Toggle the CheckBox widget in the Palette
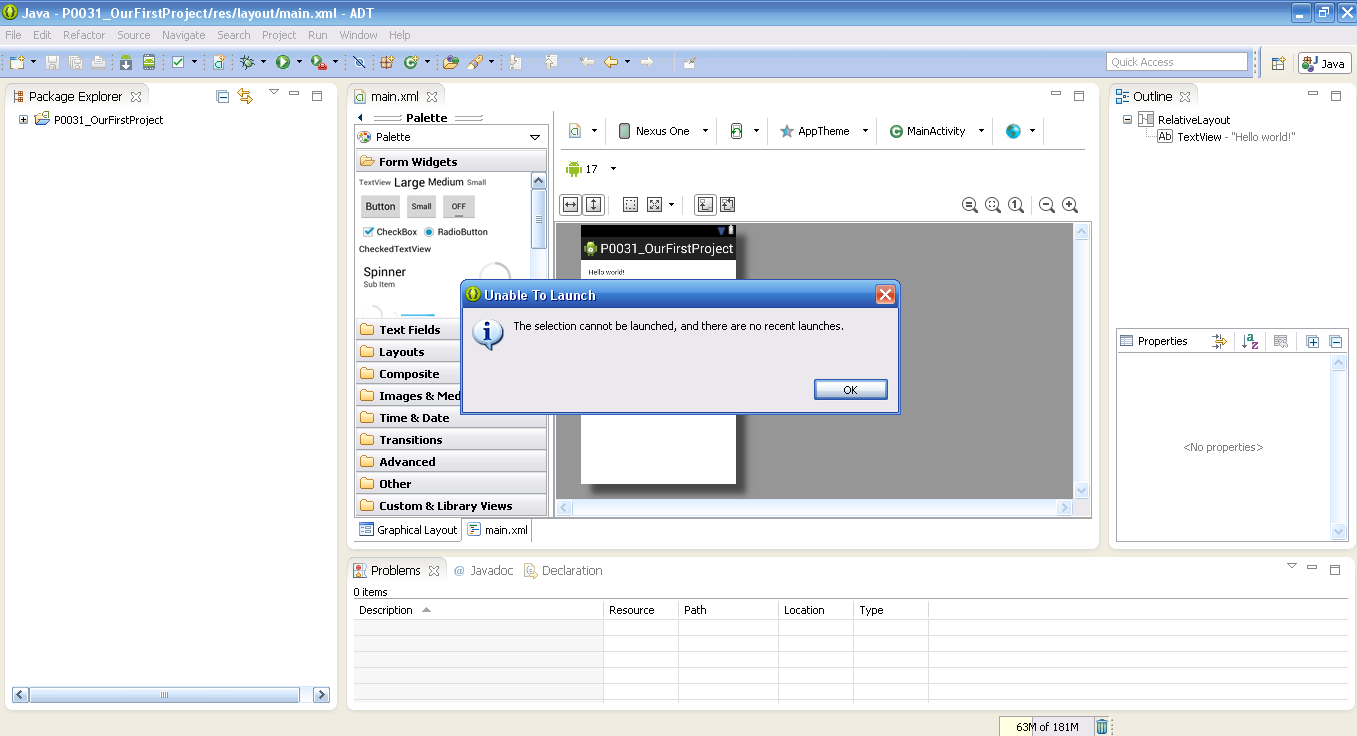1357x736 pixels. coord(390,232)
